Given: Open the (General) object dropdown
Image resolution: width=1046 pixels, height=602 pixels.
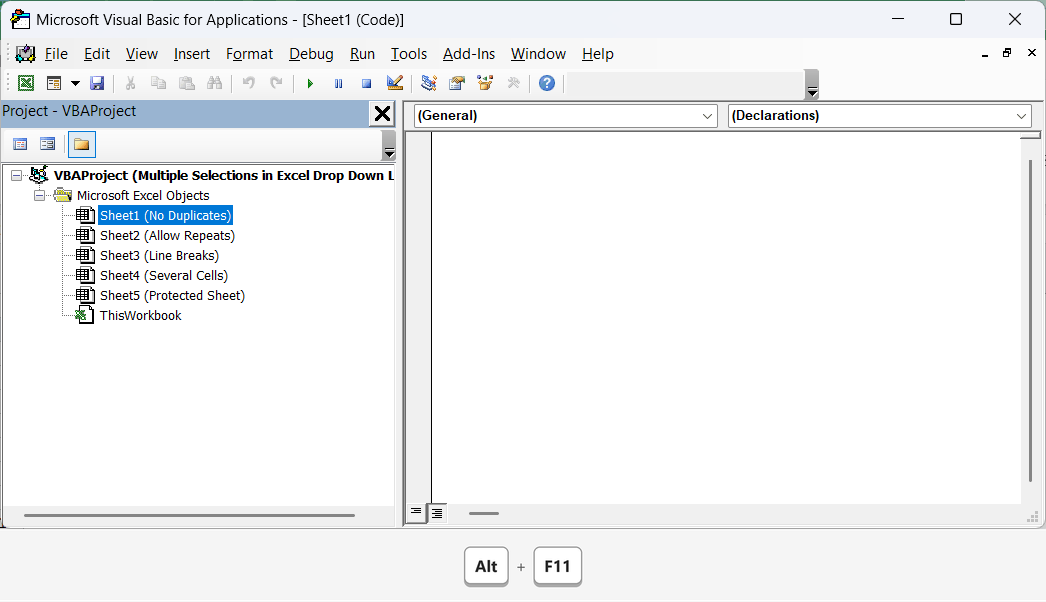Looking at the screenshot, I should coord(566,115).
